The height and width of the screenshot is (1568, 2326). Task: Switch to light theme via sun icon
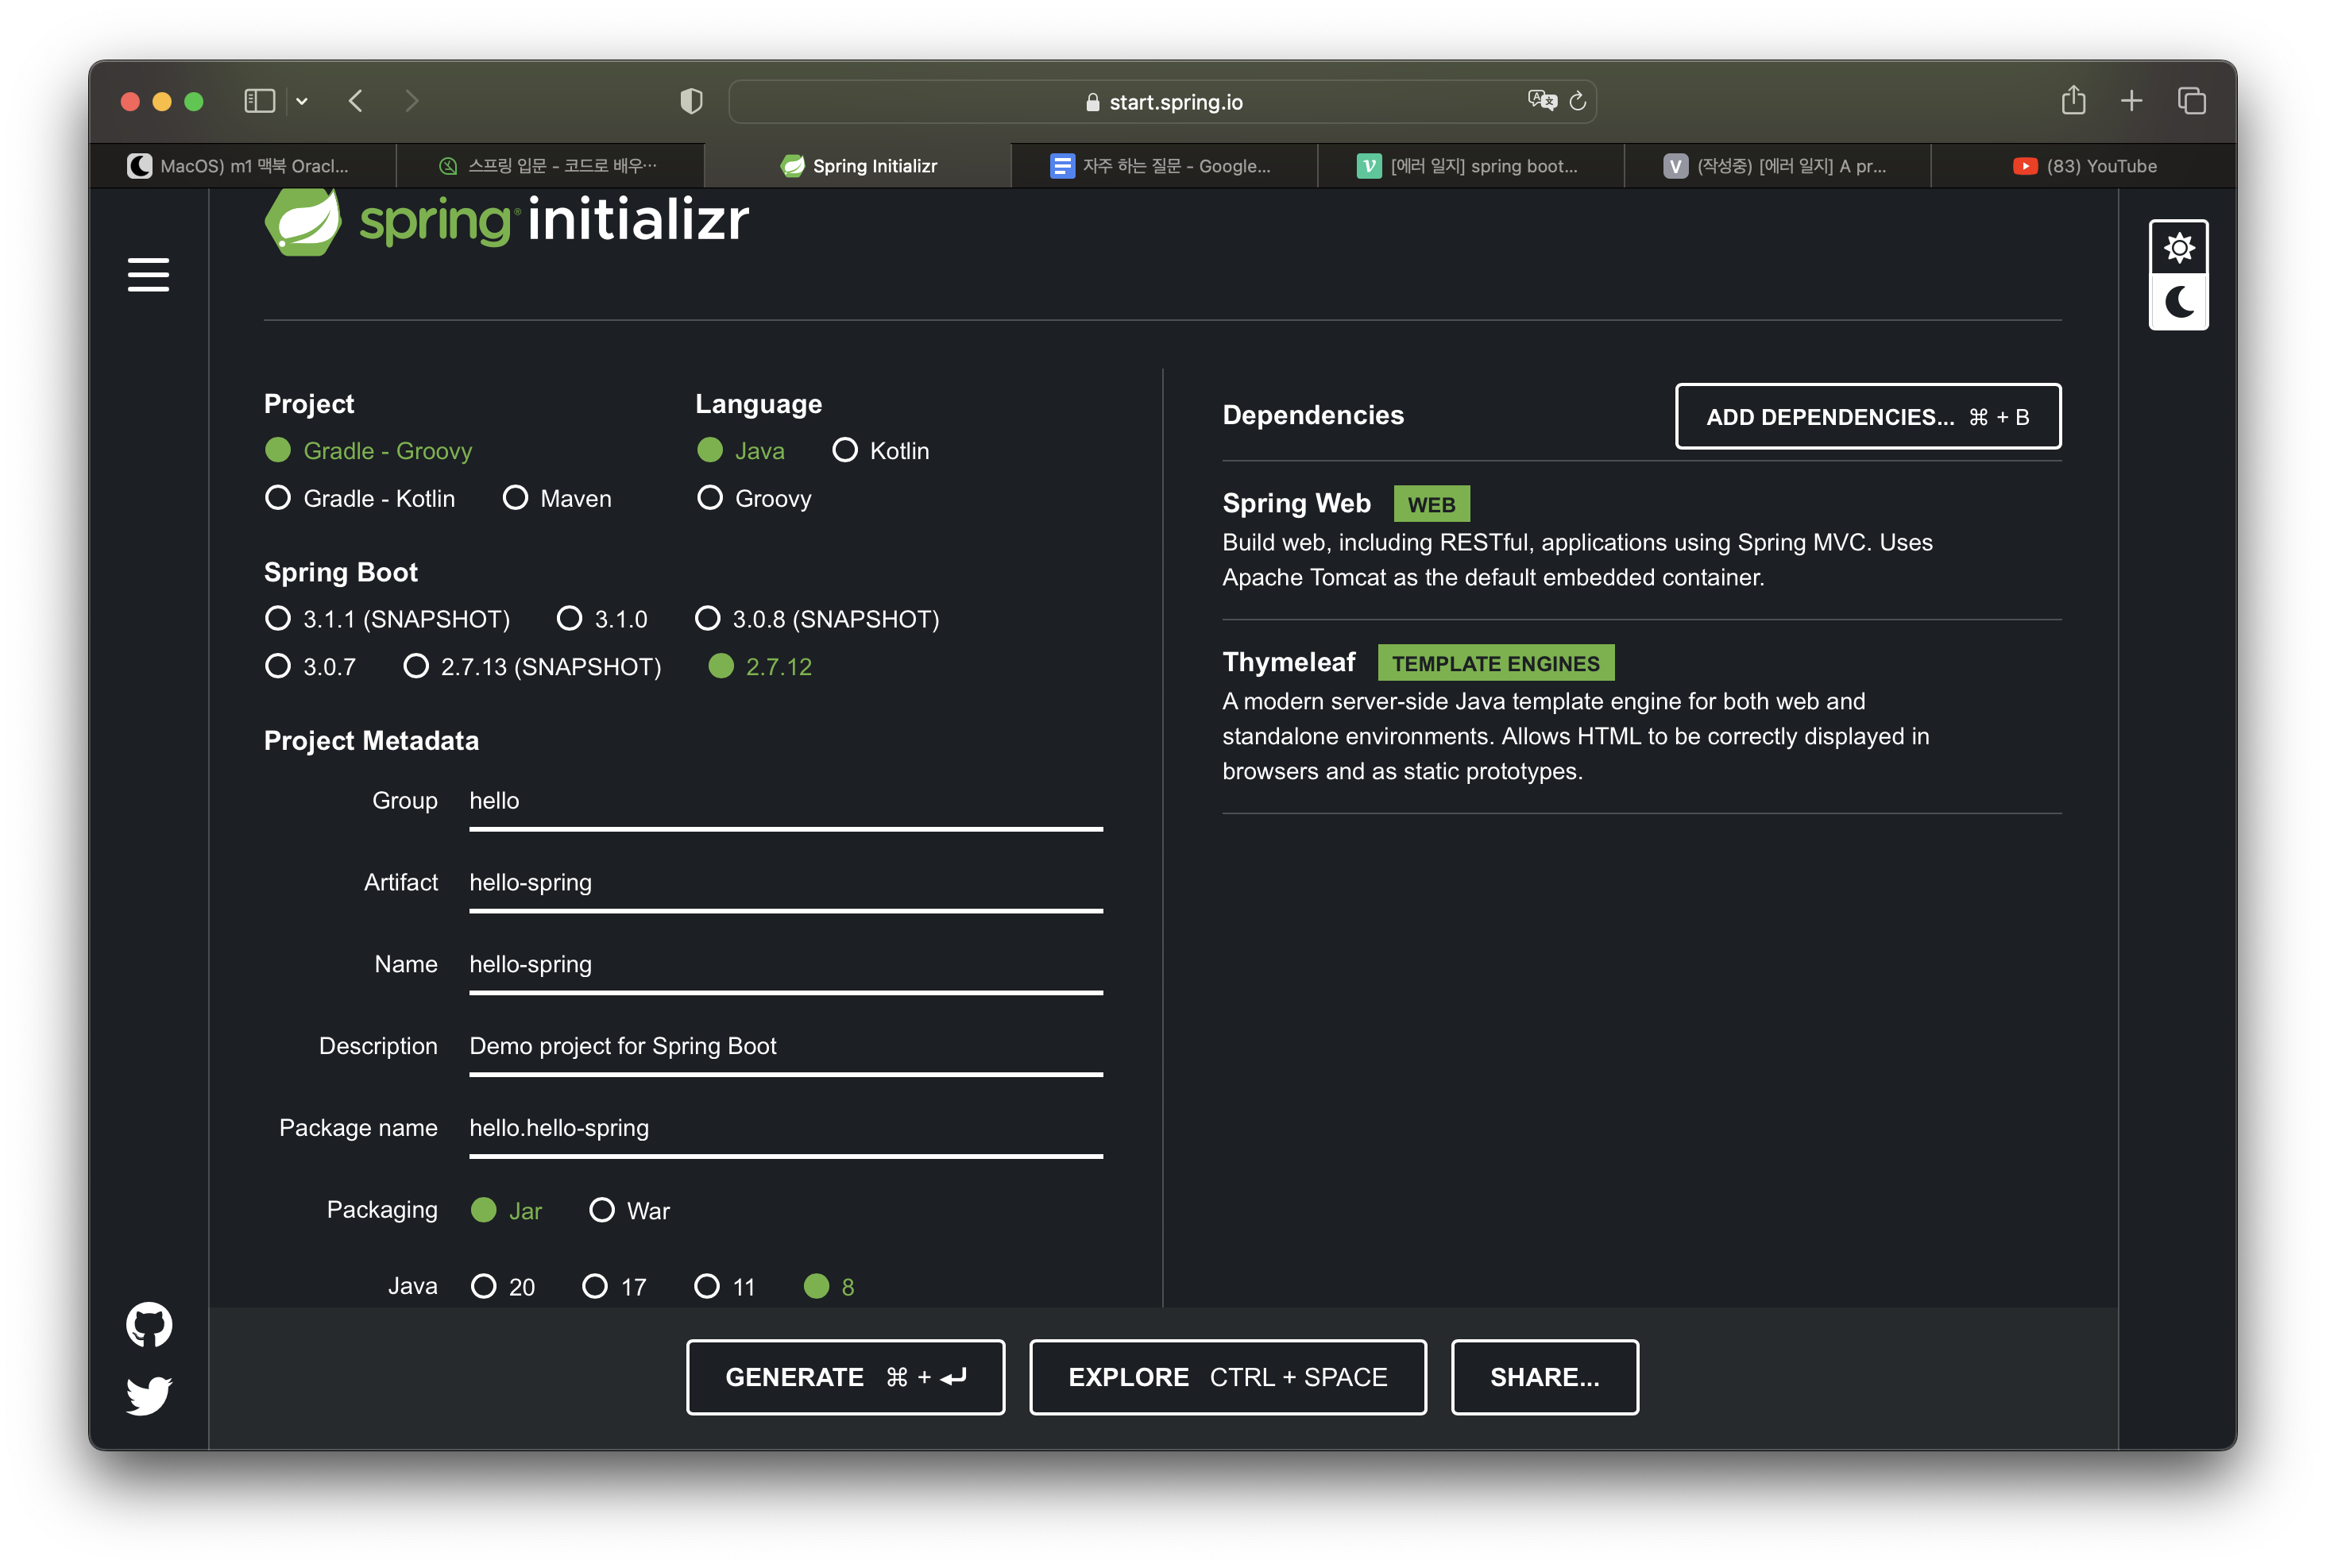(x=2179, y=247)
